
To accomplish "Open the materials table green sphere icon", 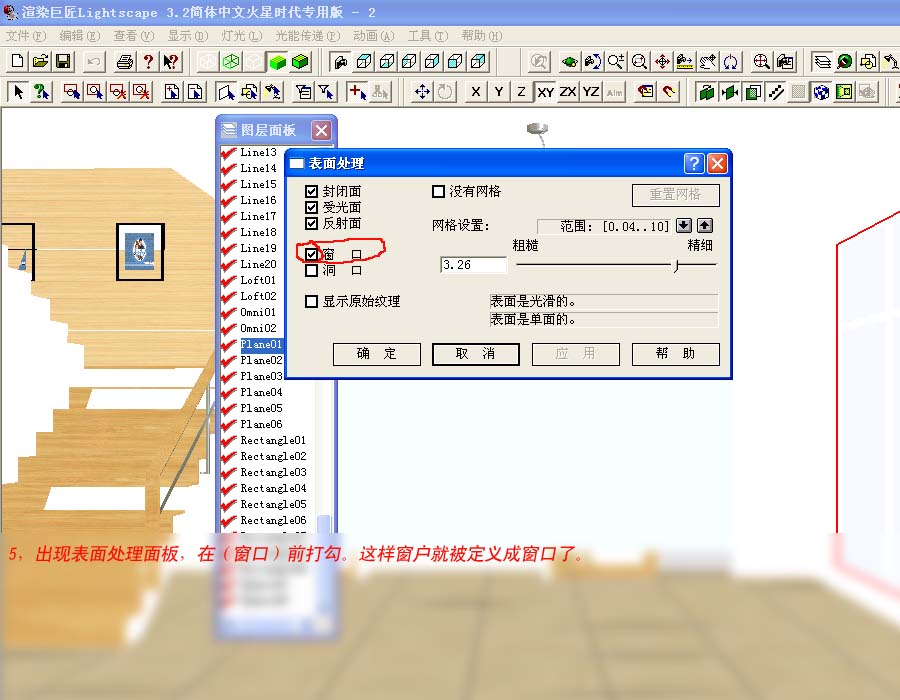I will point(844,61).
